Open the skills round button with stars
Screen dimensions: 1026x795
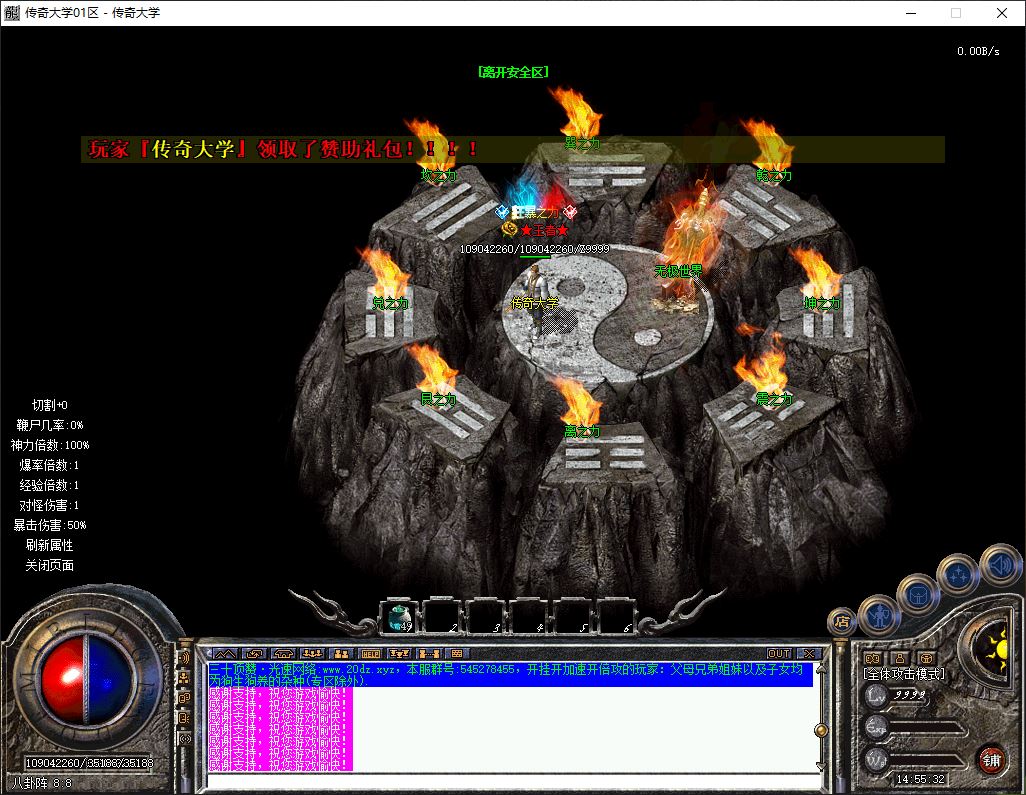coord(959,575)
